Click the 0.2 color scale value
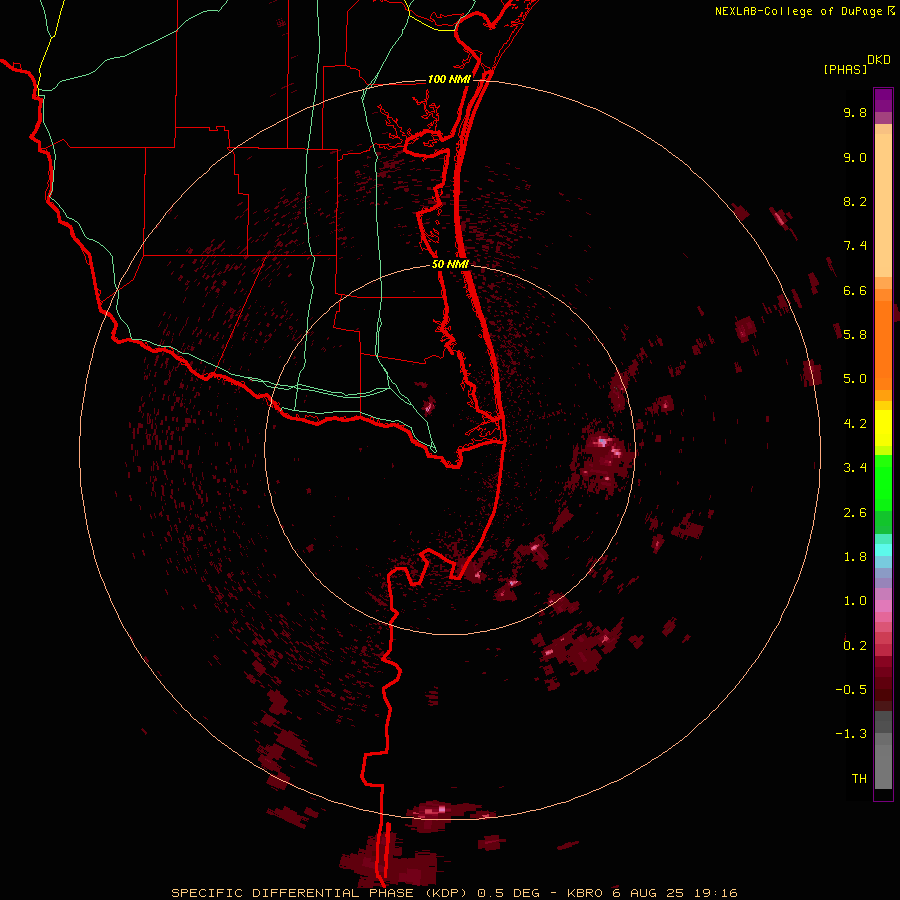 click(855, 645)
